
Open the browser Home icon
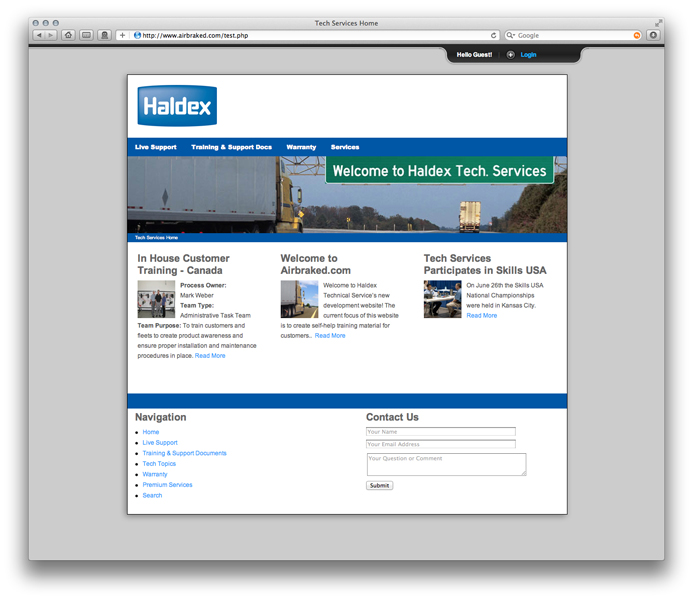coord(68,35)
